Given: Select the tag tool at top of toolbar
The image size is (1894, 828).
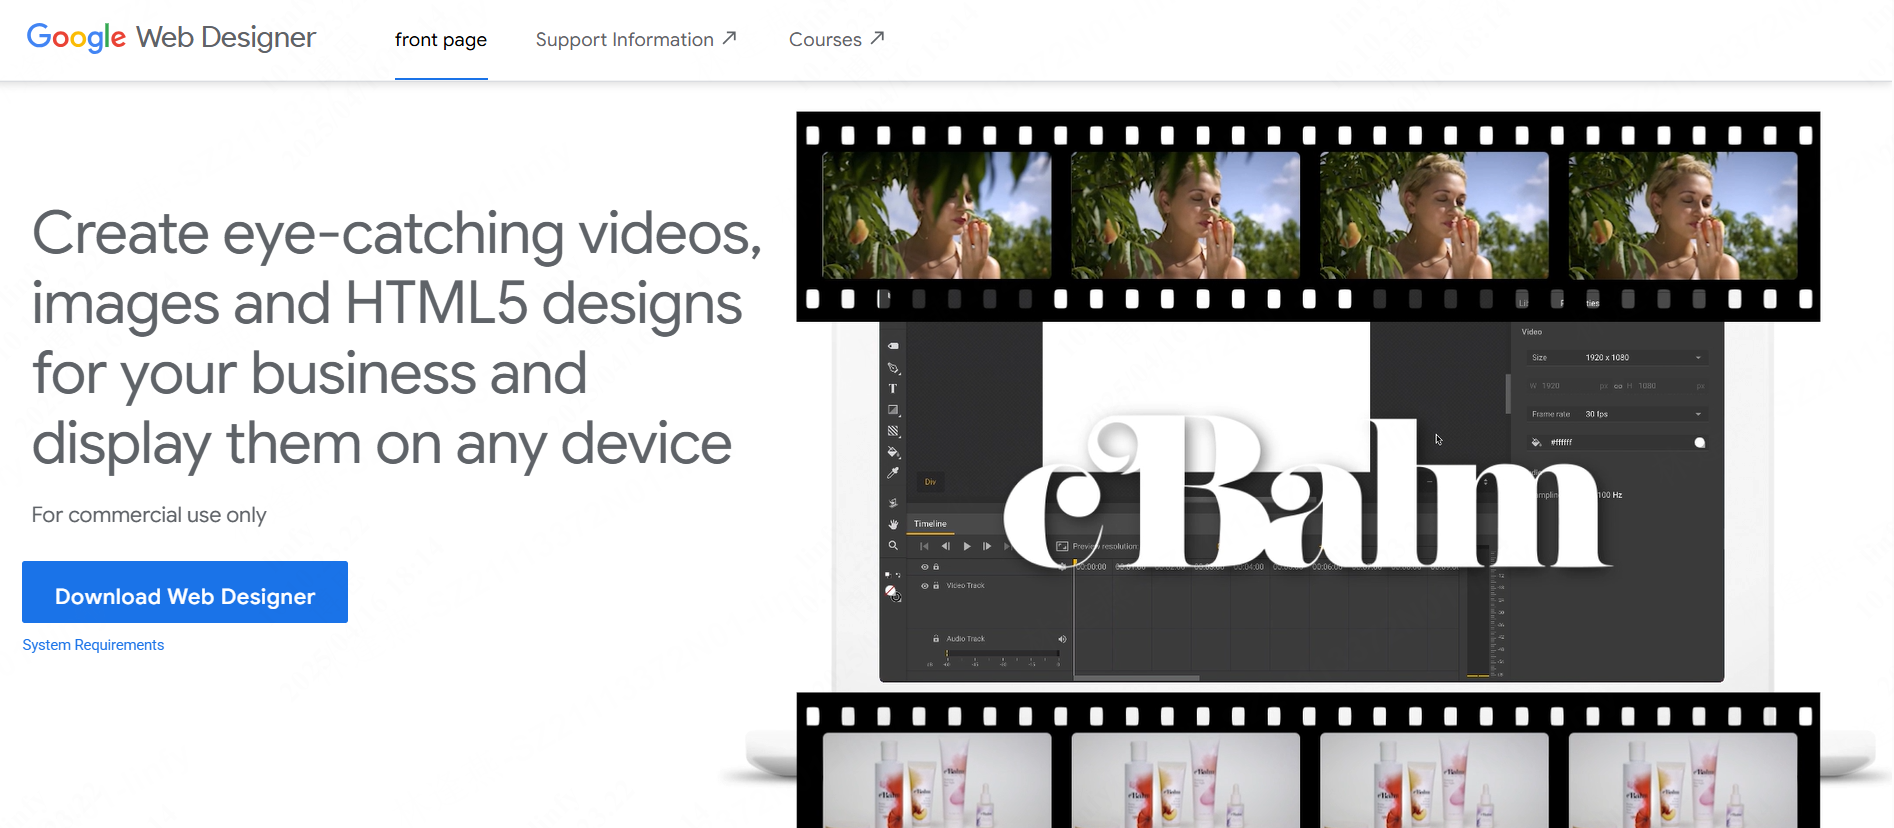Looking at the screenshot, I should [893, 346].
